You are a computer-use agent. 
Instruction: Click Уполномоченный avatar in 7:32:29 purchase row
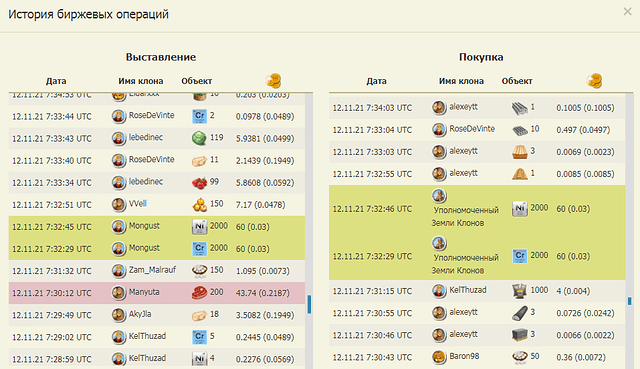pos(439,244)
